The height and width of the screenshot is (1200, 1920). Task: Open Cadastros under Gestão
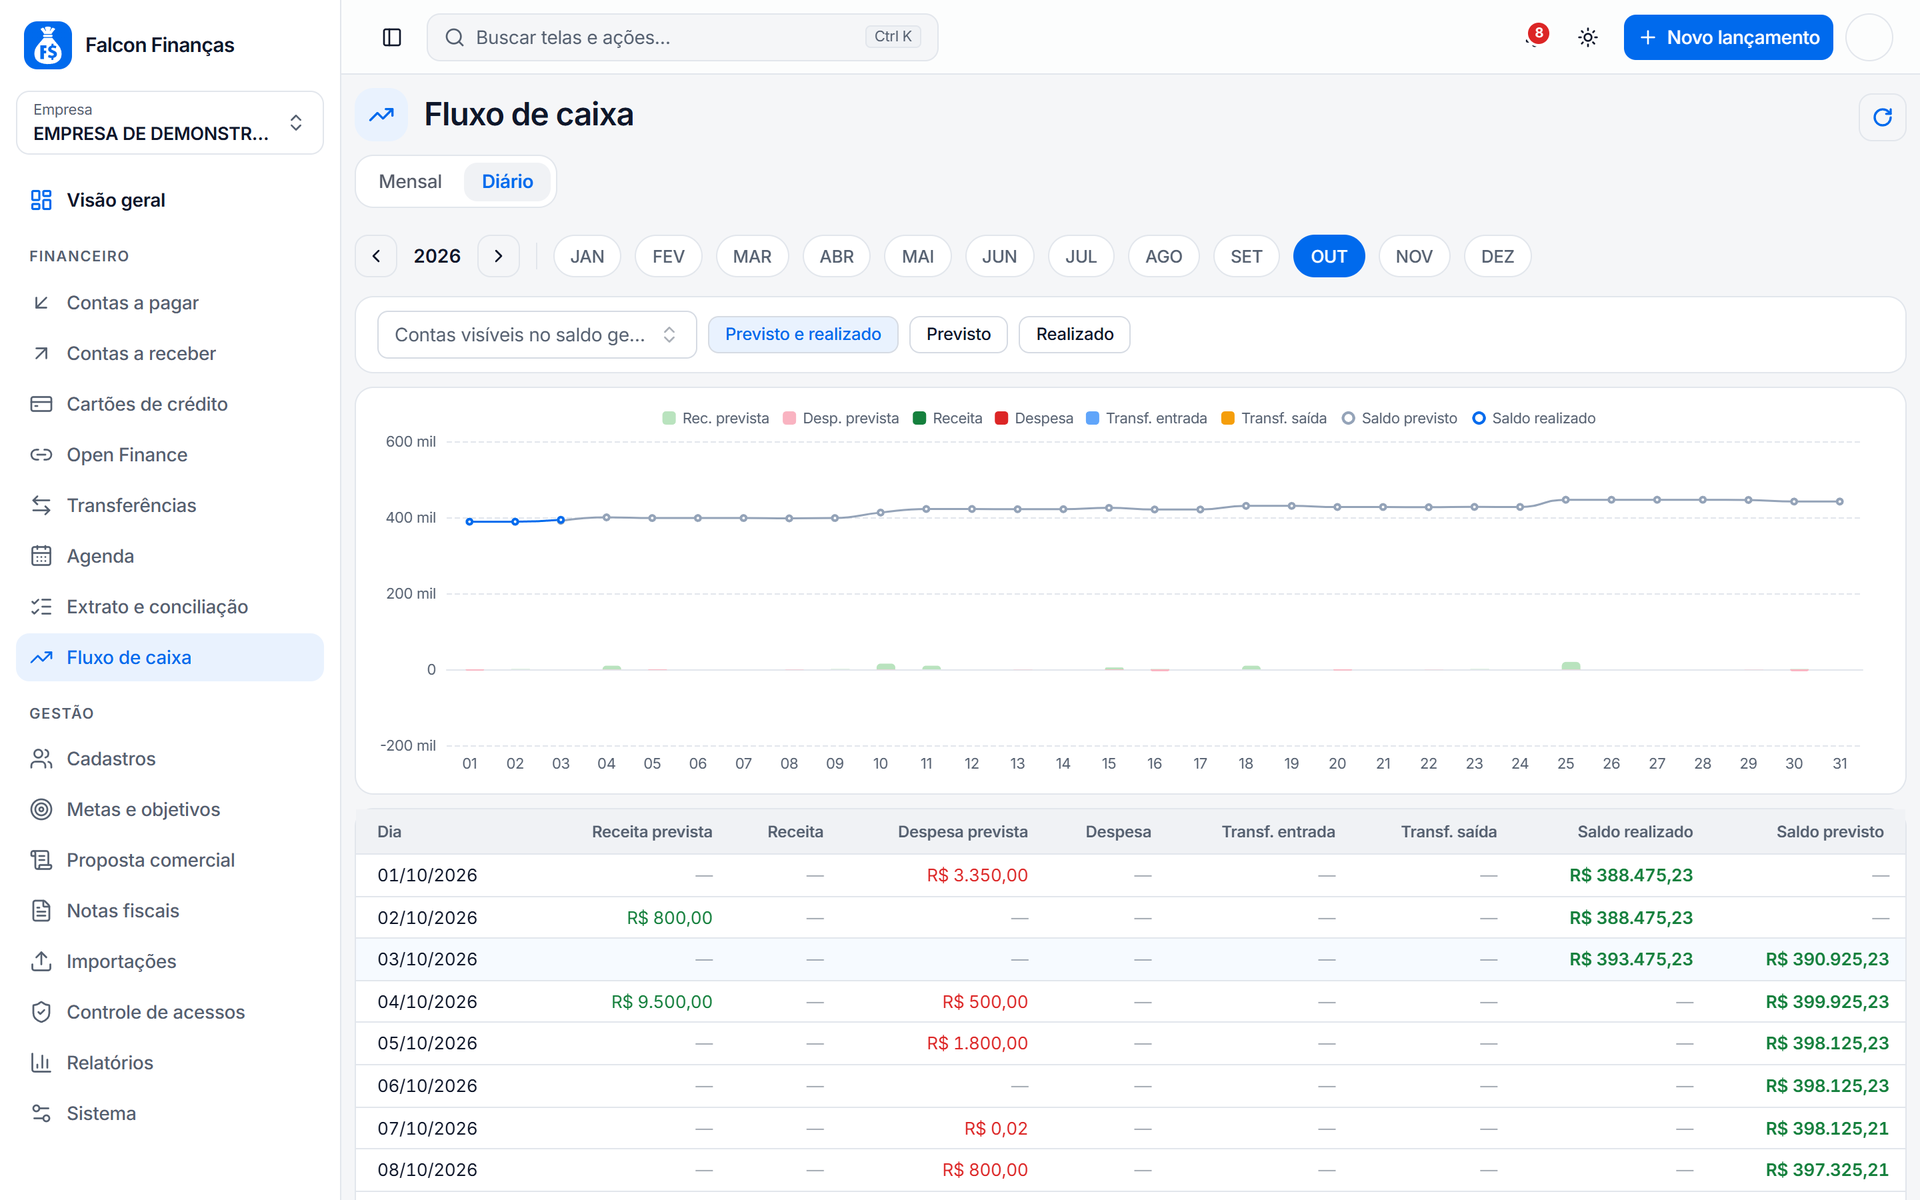point(170,759)
